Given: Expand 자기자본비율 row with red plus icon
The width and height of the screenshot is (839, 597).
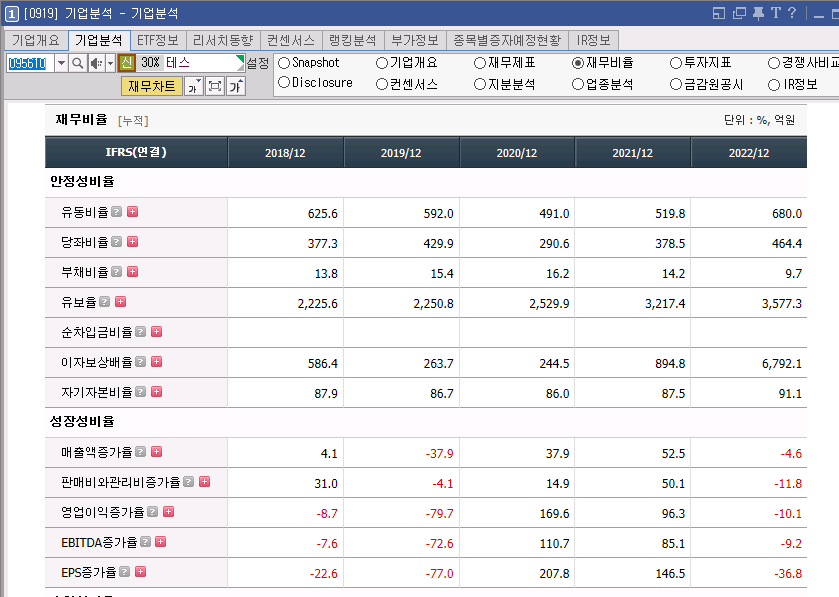Looking at the screenshot, I should pyautogui.click(x=156, y=392).
